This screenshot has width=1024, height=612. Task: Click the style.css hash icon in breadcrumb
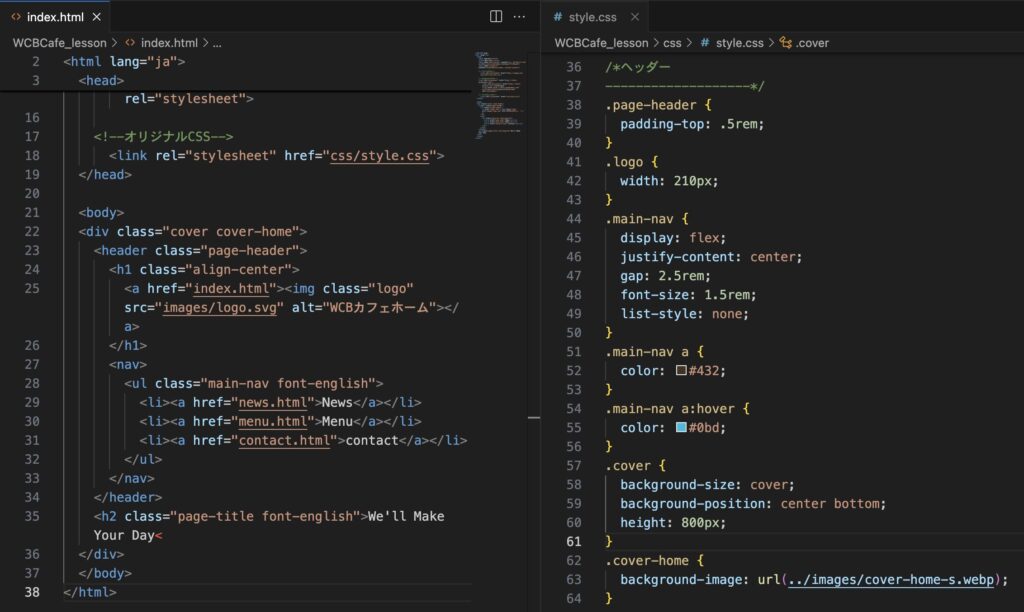(705, 43)
